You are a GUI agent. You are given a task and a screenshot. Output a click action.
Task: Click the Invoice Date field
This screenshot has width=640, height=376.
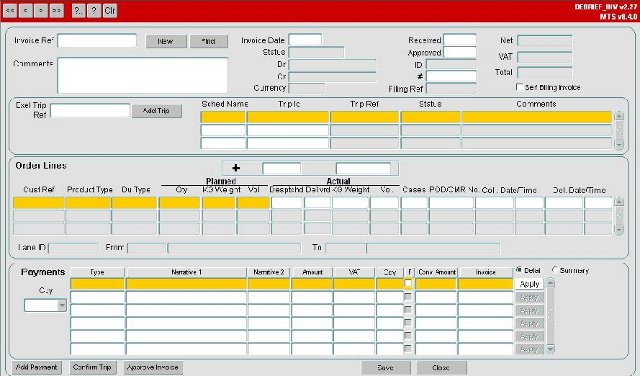click(x=305, y=40)
